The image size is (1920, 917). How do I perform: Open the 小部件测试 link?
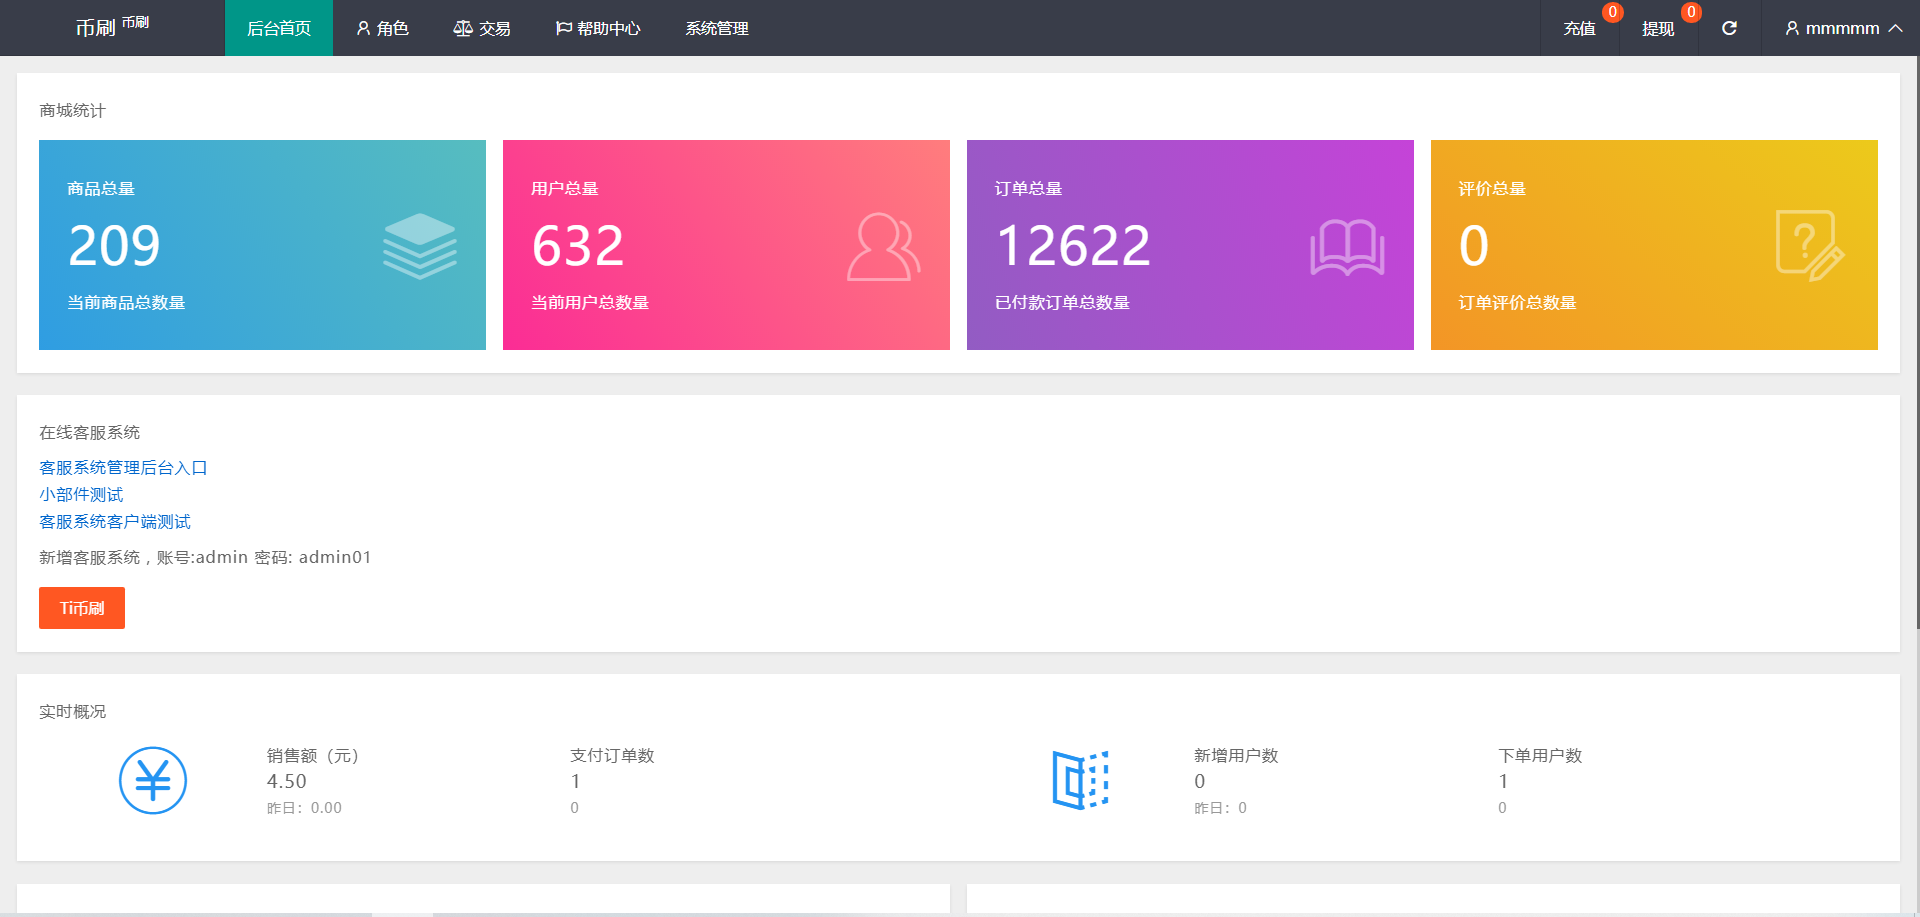(81, 495)
